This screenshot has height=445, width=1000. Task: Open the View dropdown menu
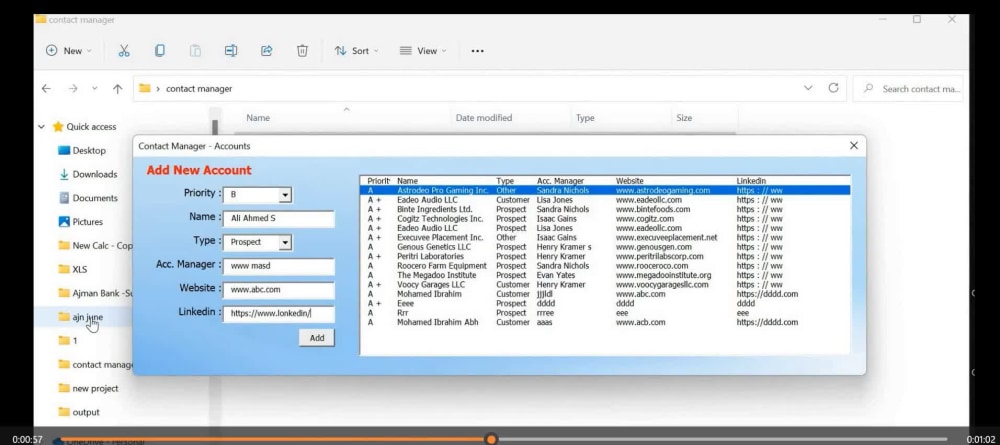coord(422,51)
